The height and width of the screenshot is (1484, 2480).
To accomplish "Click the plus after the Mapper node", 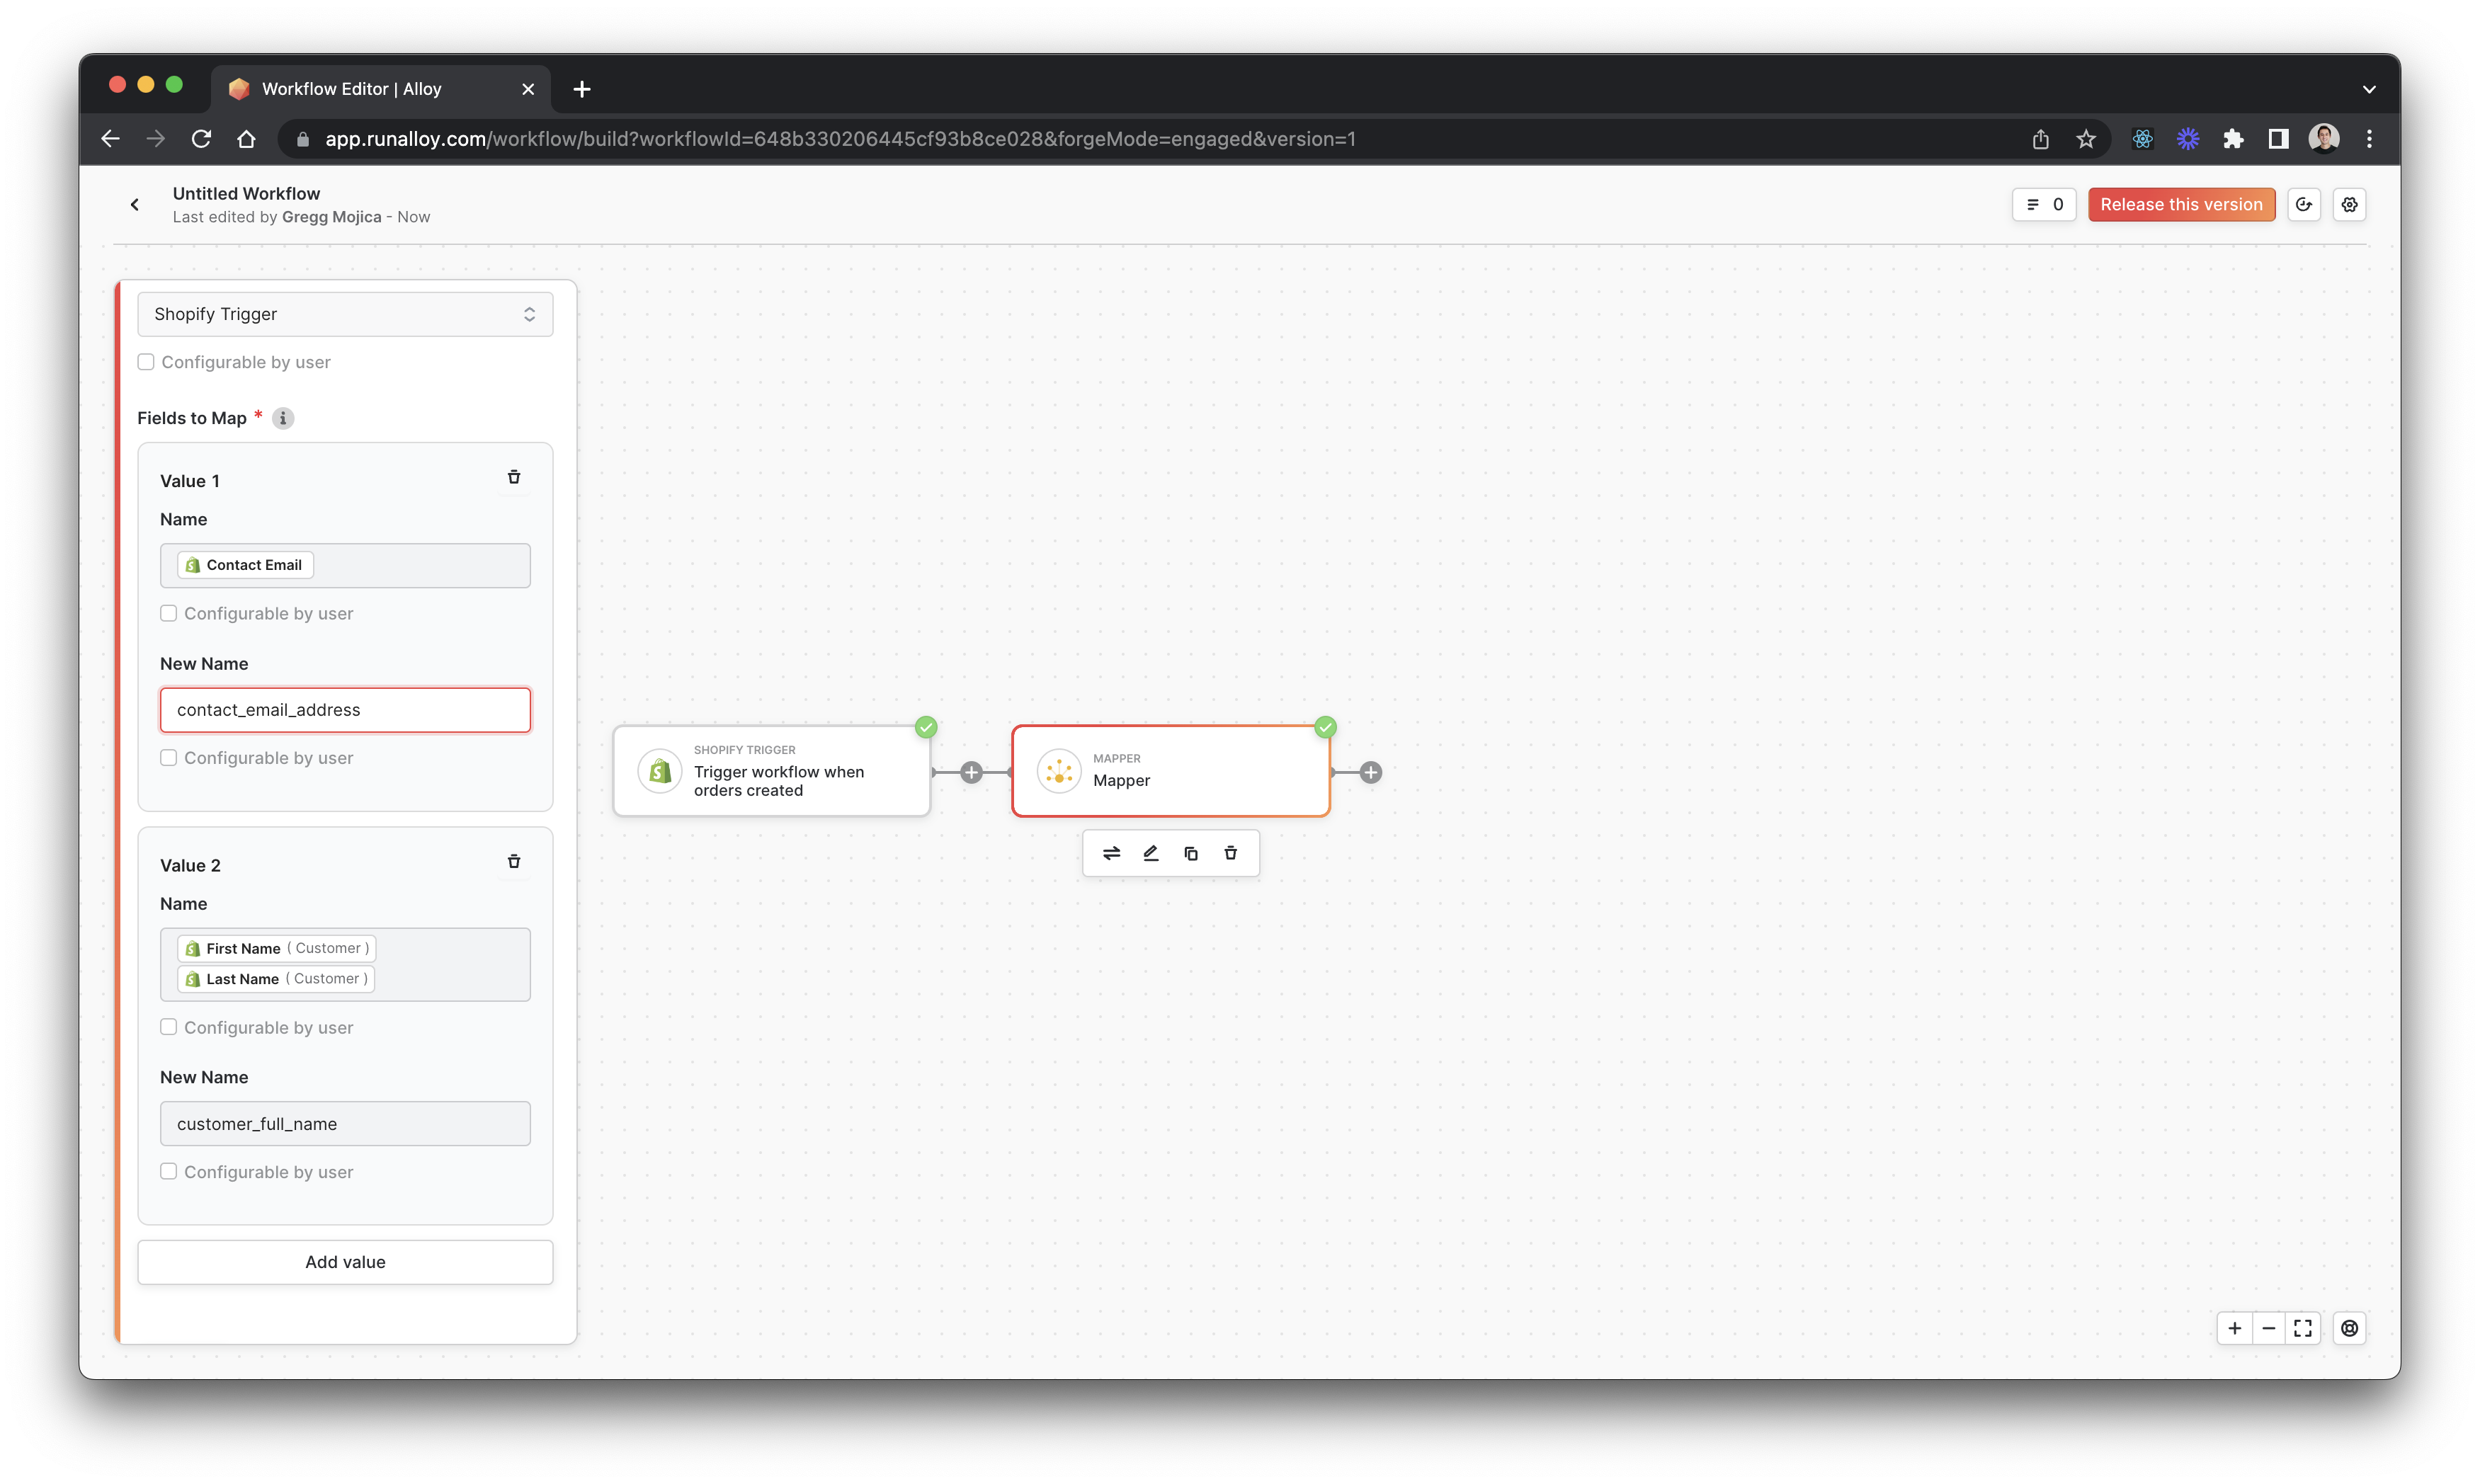I will coord(1371,772).
